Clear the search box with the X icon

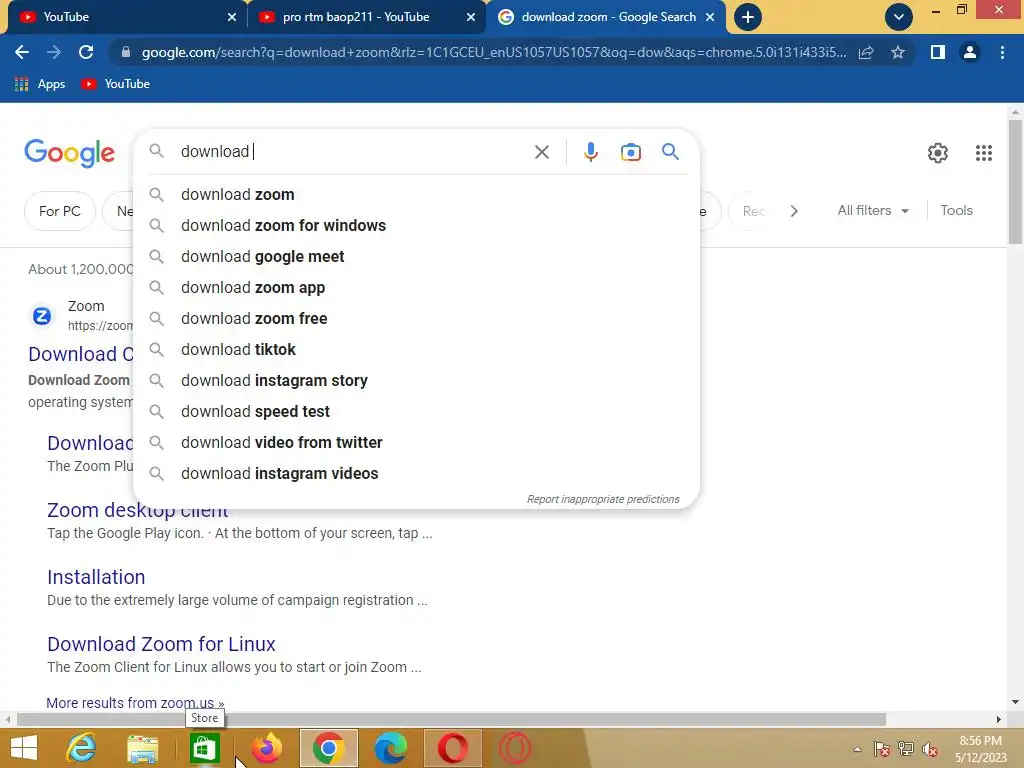click(x=541, y=152)
